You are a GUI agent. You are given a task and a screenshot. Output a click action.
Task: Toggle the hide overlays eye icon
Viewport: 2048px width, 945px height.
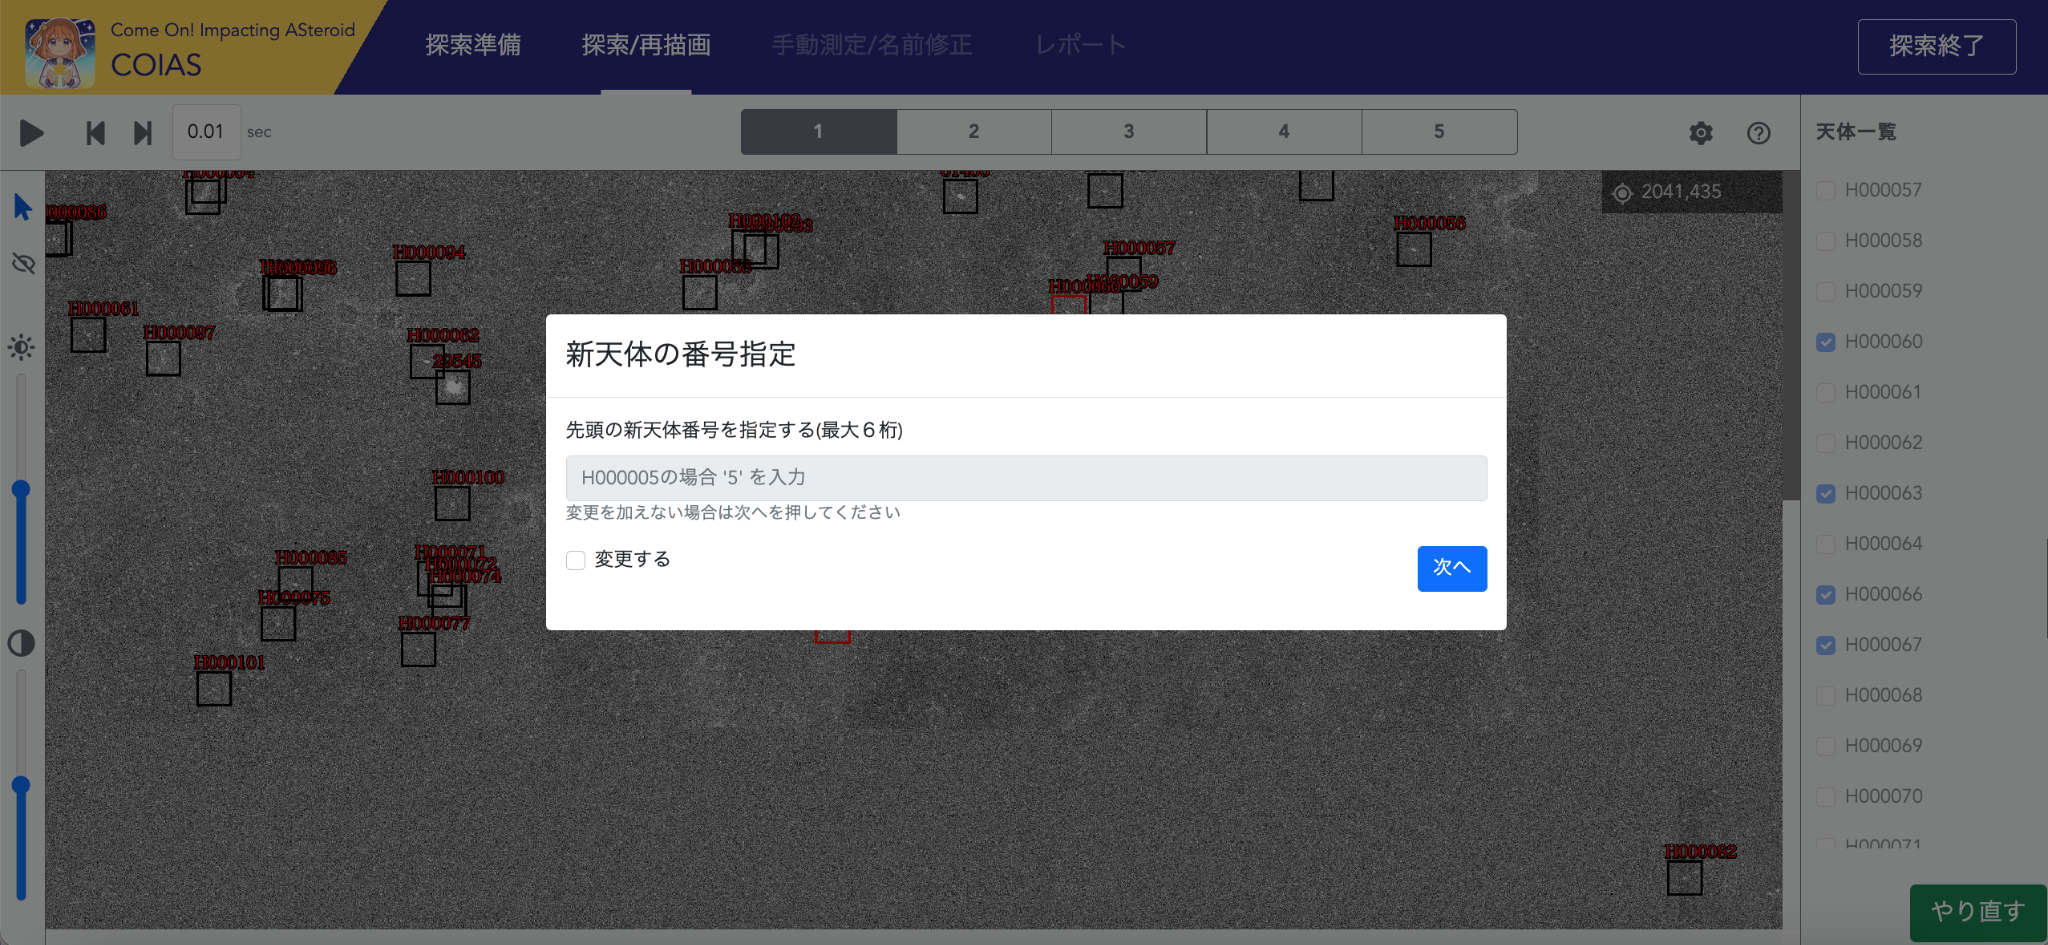(23, 263)
